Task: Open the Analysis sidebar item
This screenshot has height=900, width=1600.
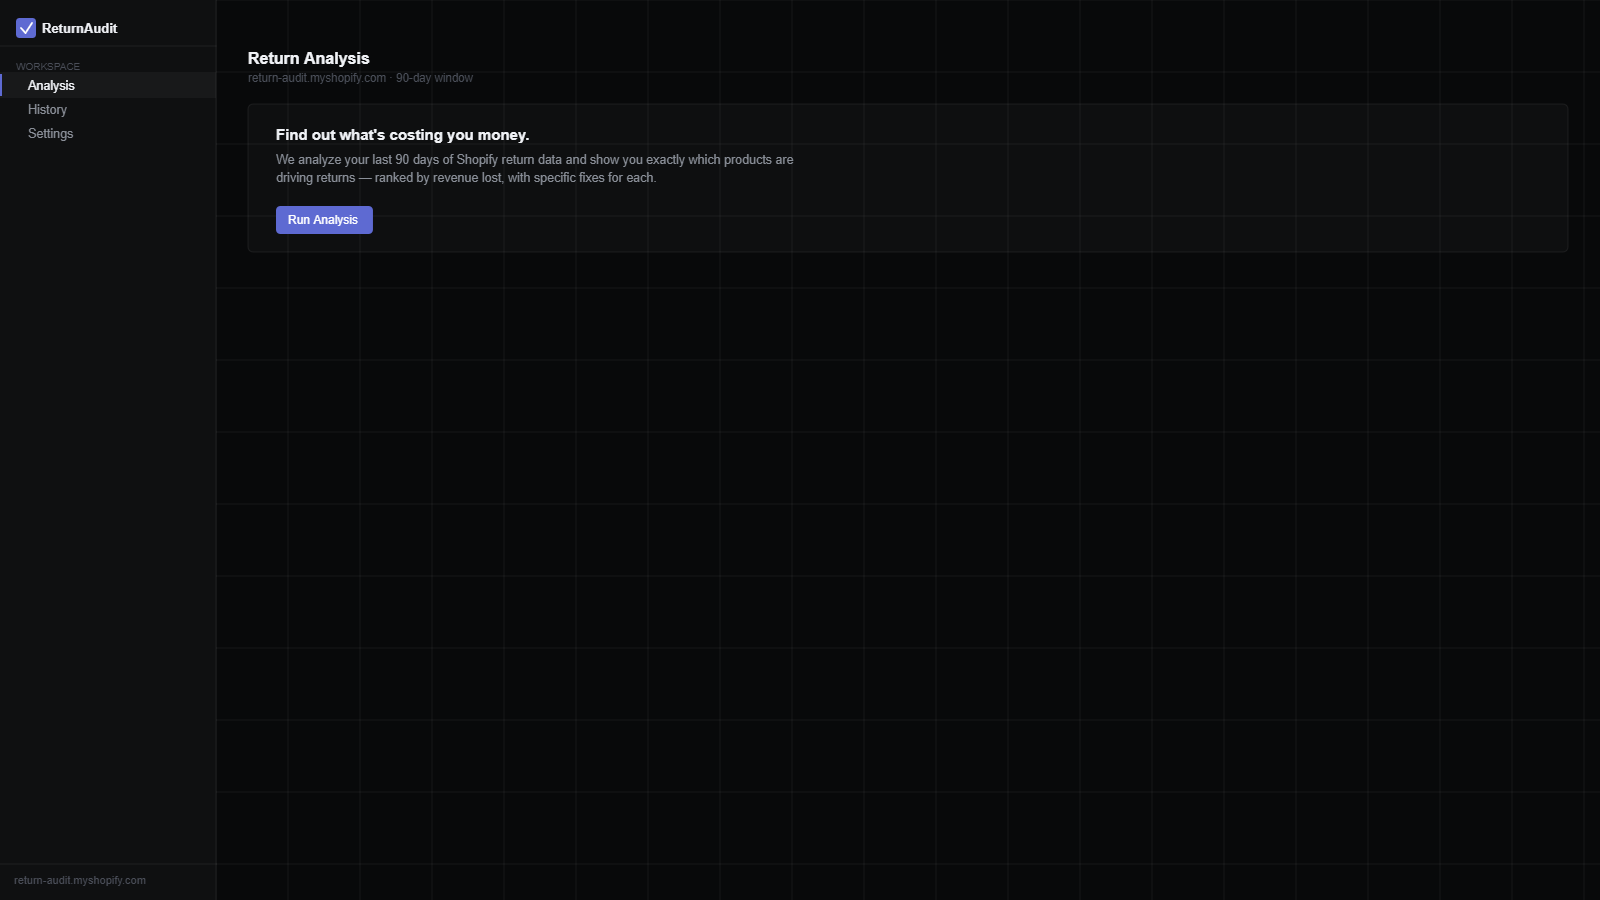Action: [x=108, y=85]
